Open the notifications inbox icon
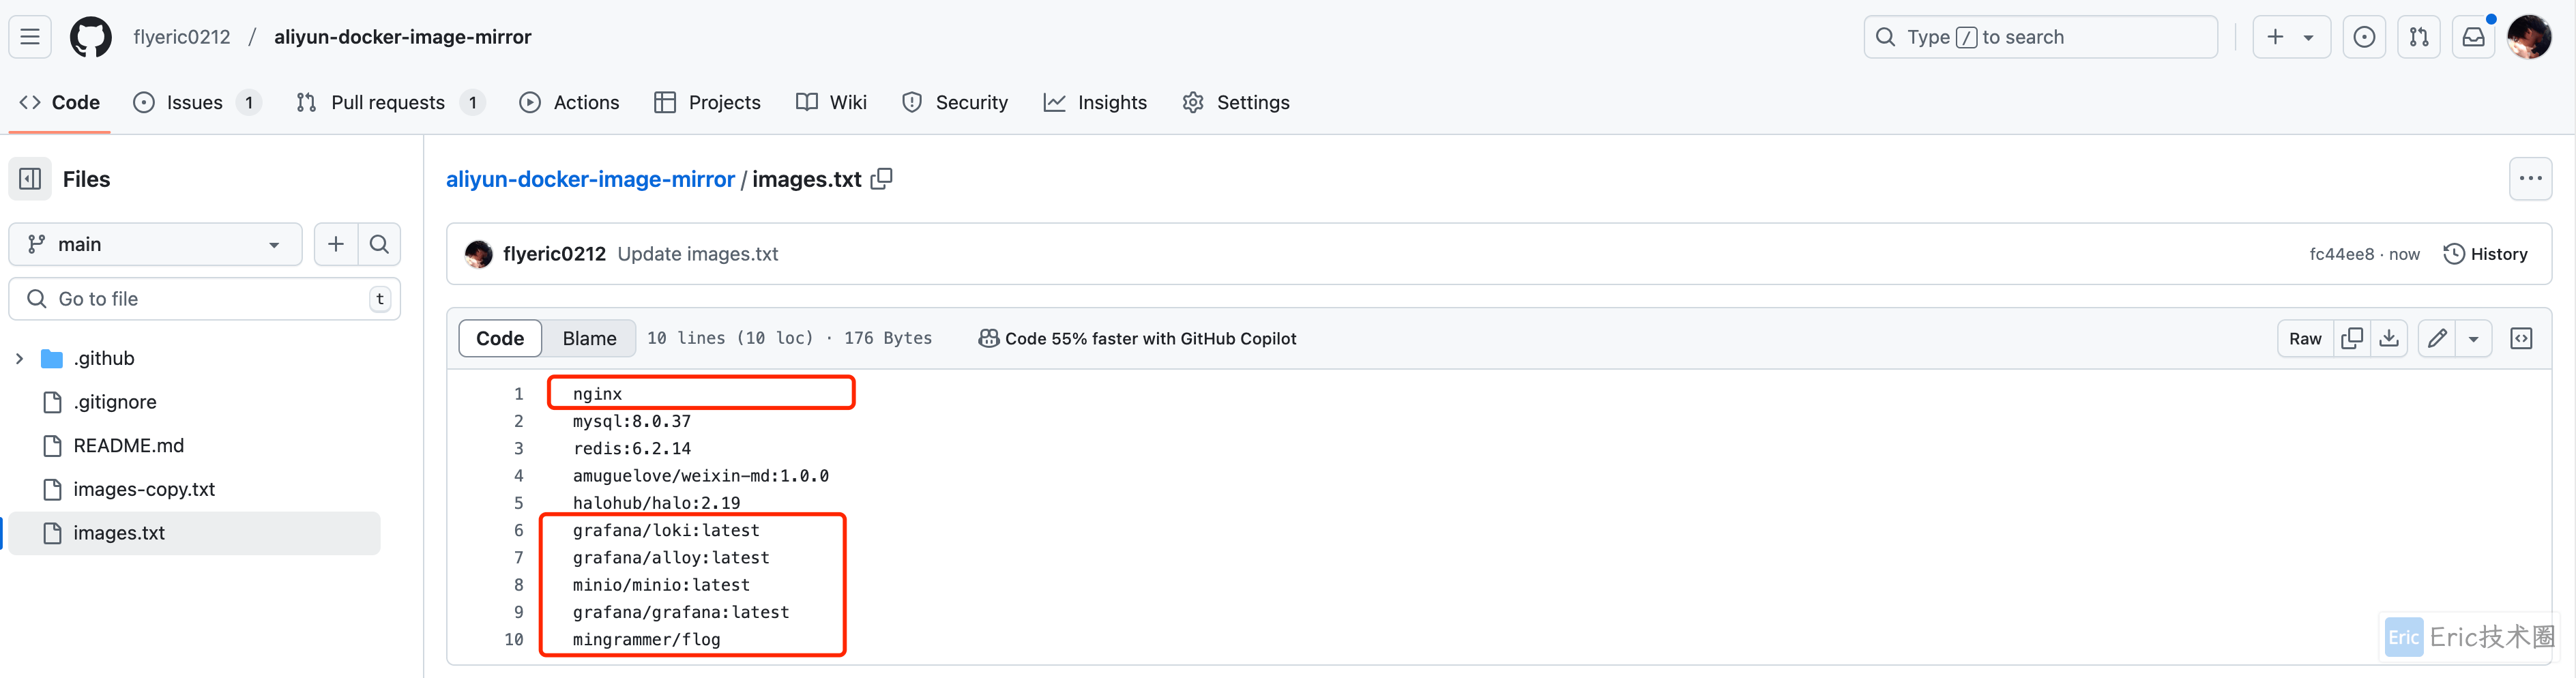Viewport: 2576px width, 678px height. tap(2473, 37)
